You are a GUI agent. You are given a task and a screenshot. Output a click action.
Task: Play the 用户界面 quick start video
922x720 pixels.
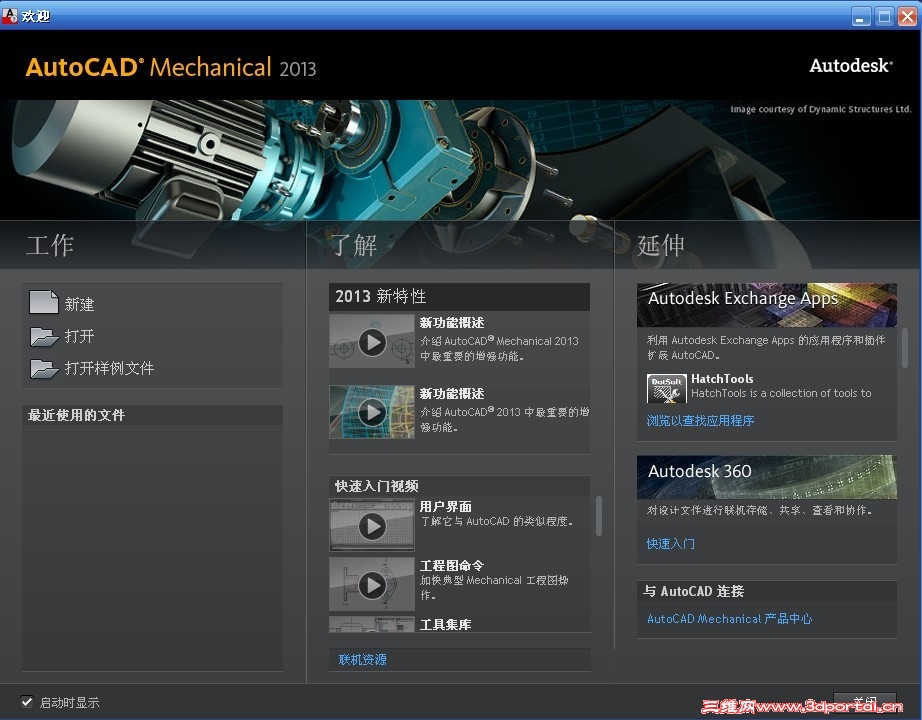(x=372, y=525)
